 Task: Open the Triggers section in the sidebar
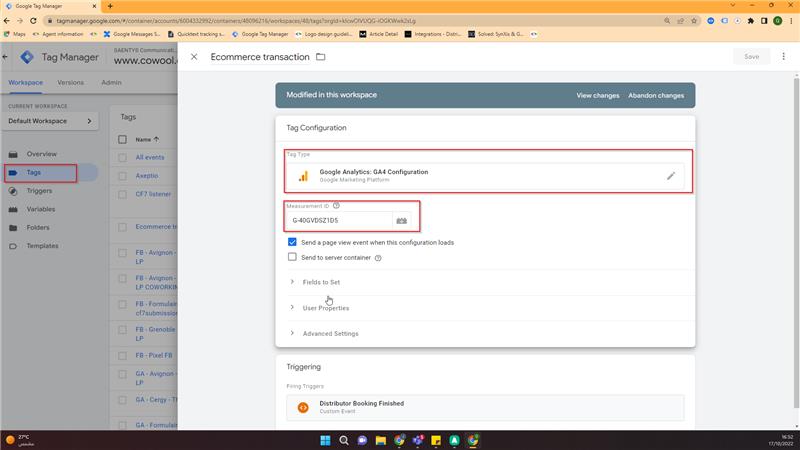click(39, 190)
